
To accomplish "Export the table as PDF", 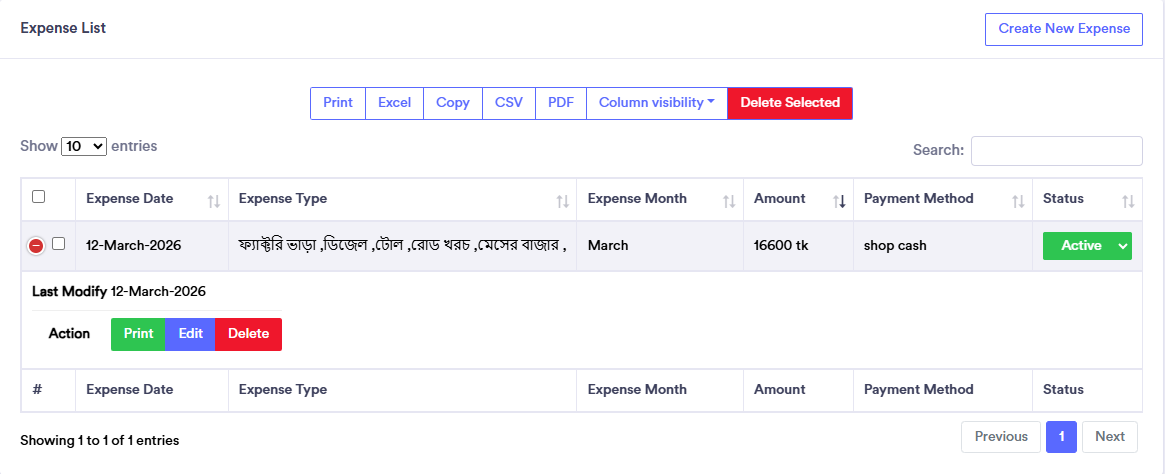I will point(561,103).
